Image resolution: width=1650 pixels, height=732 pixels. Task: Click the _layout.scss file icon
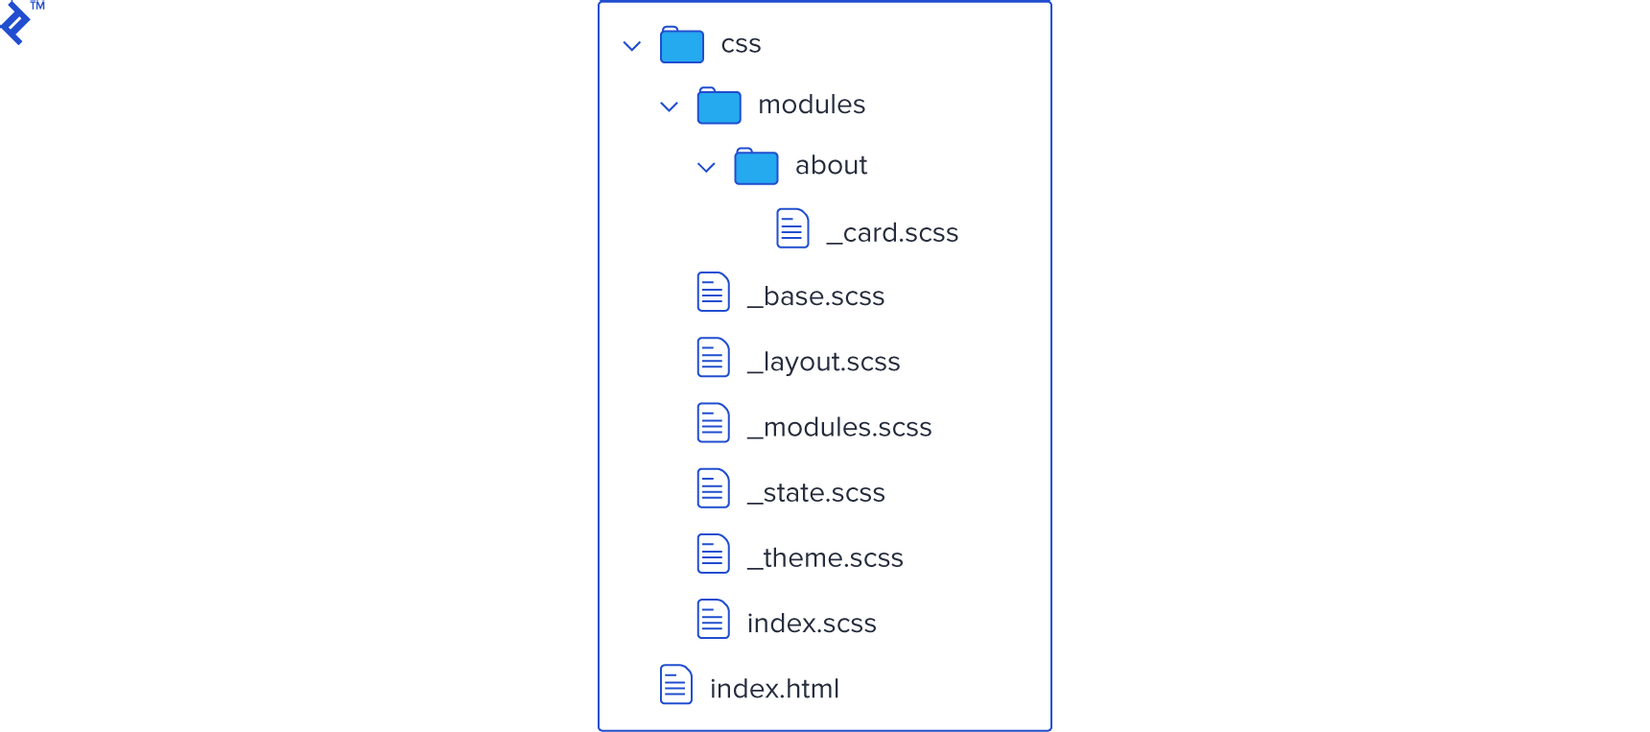pyautogui.click(x=713, y=358)
